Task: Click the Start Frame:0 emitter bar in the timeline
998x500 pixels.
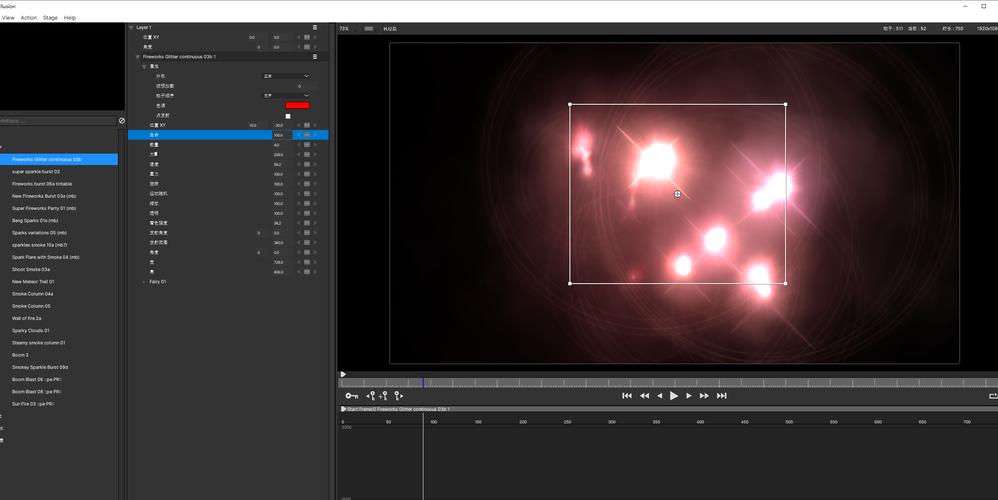Action: point(668,409)
